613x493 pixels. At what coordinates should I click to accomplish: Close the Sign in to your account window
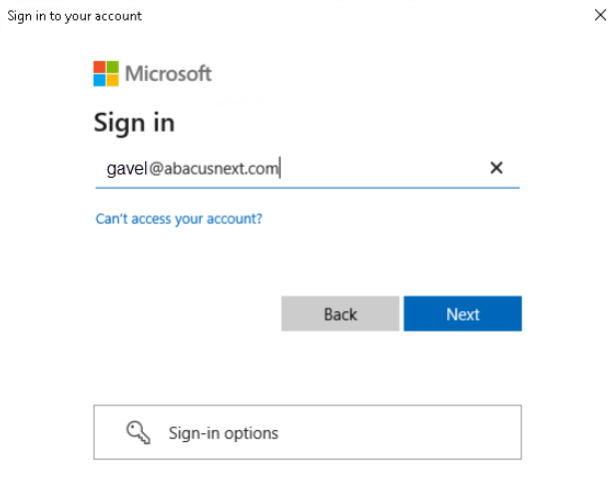600,15
